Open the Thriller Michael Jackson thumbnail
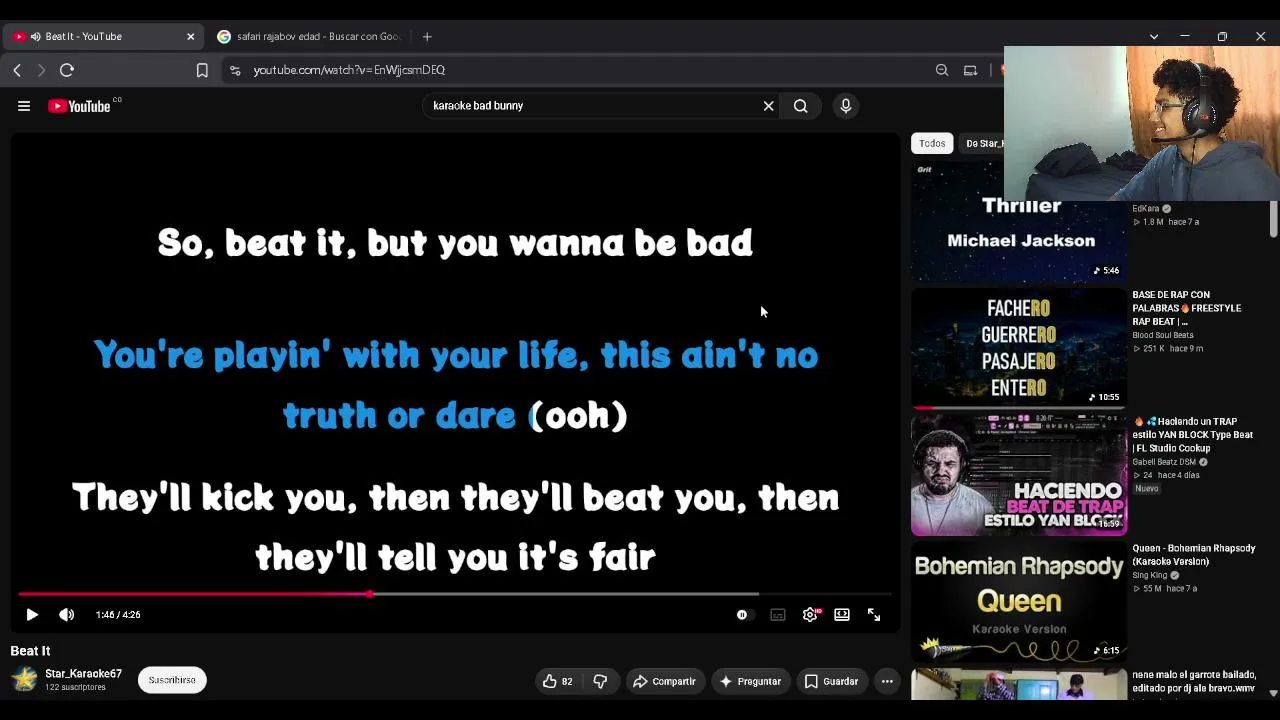 click(1019, 223)
